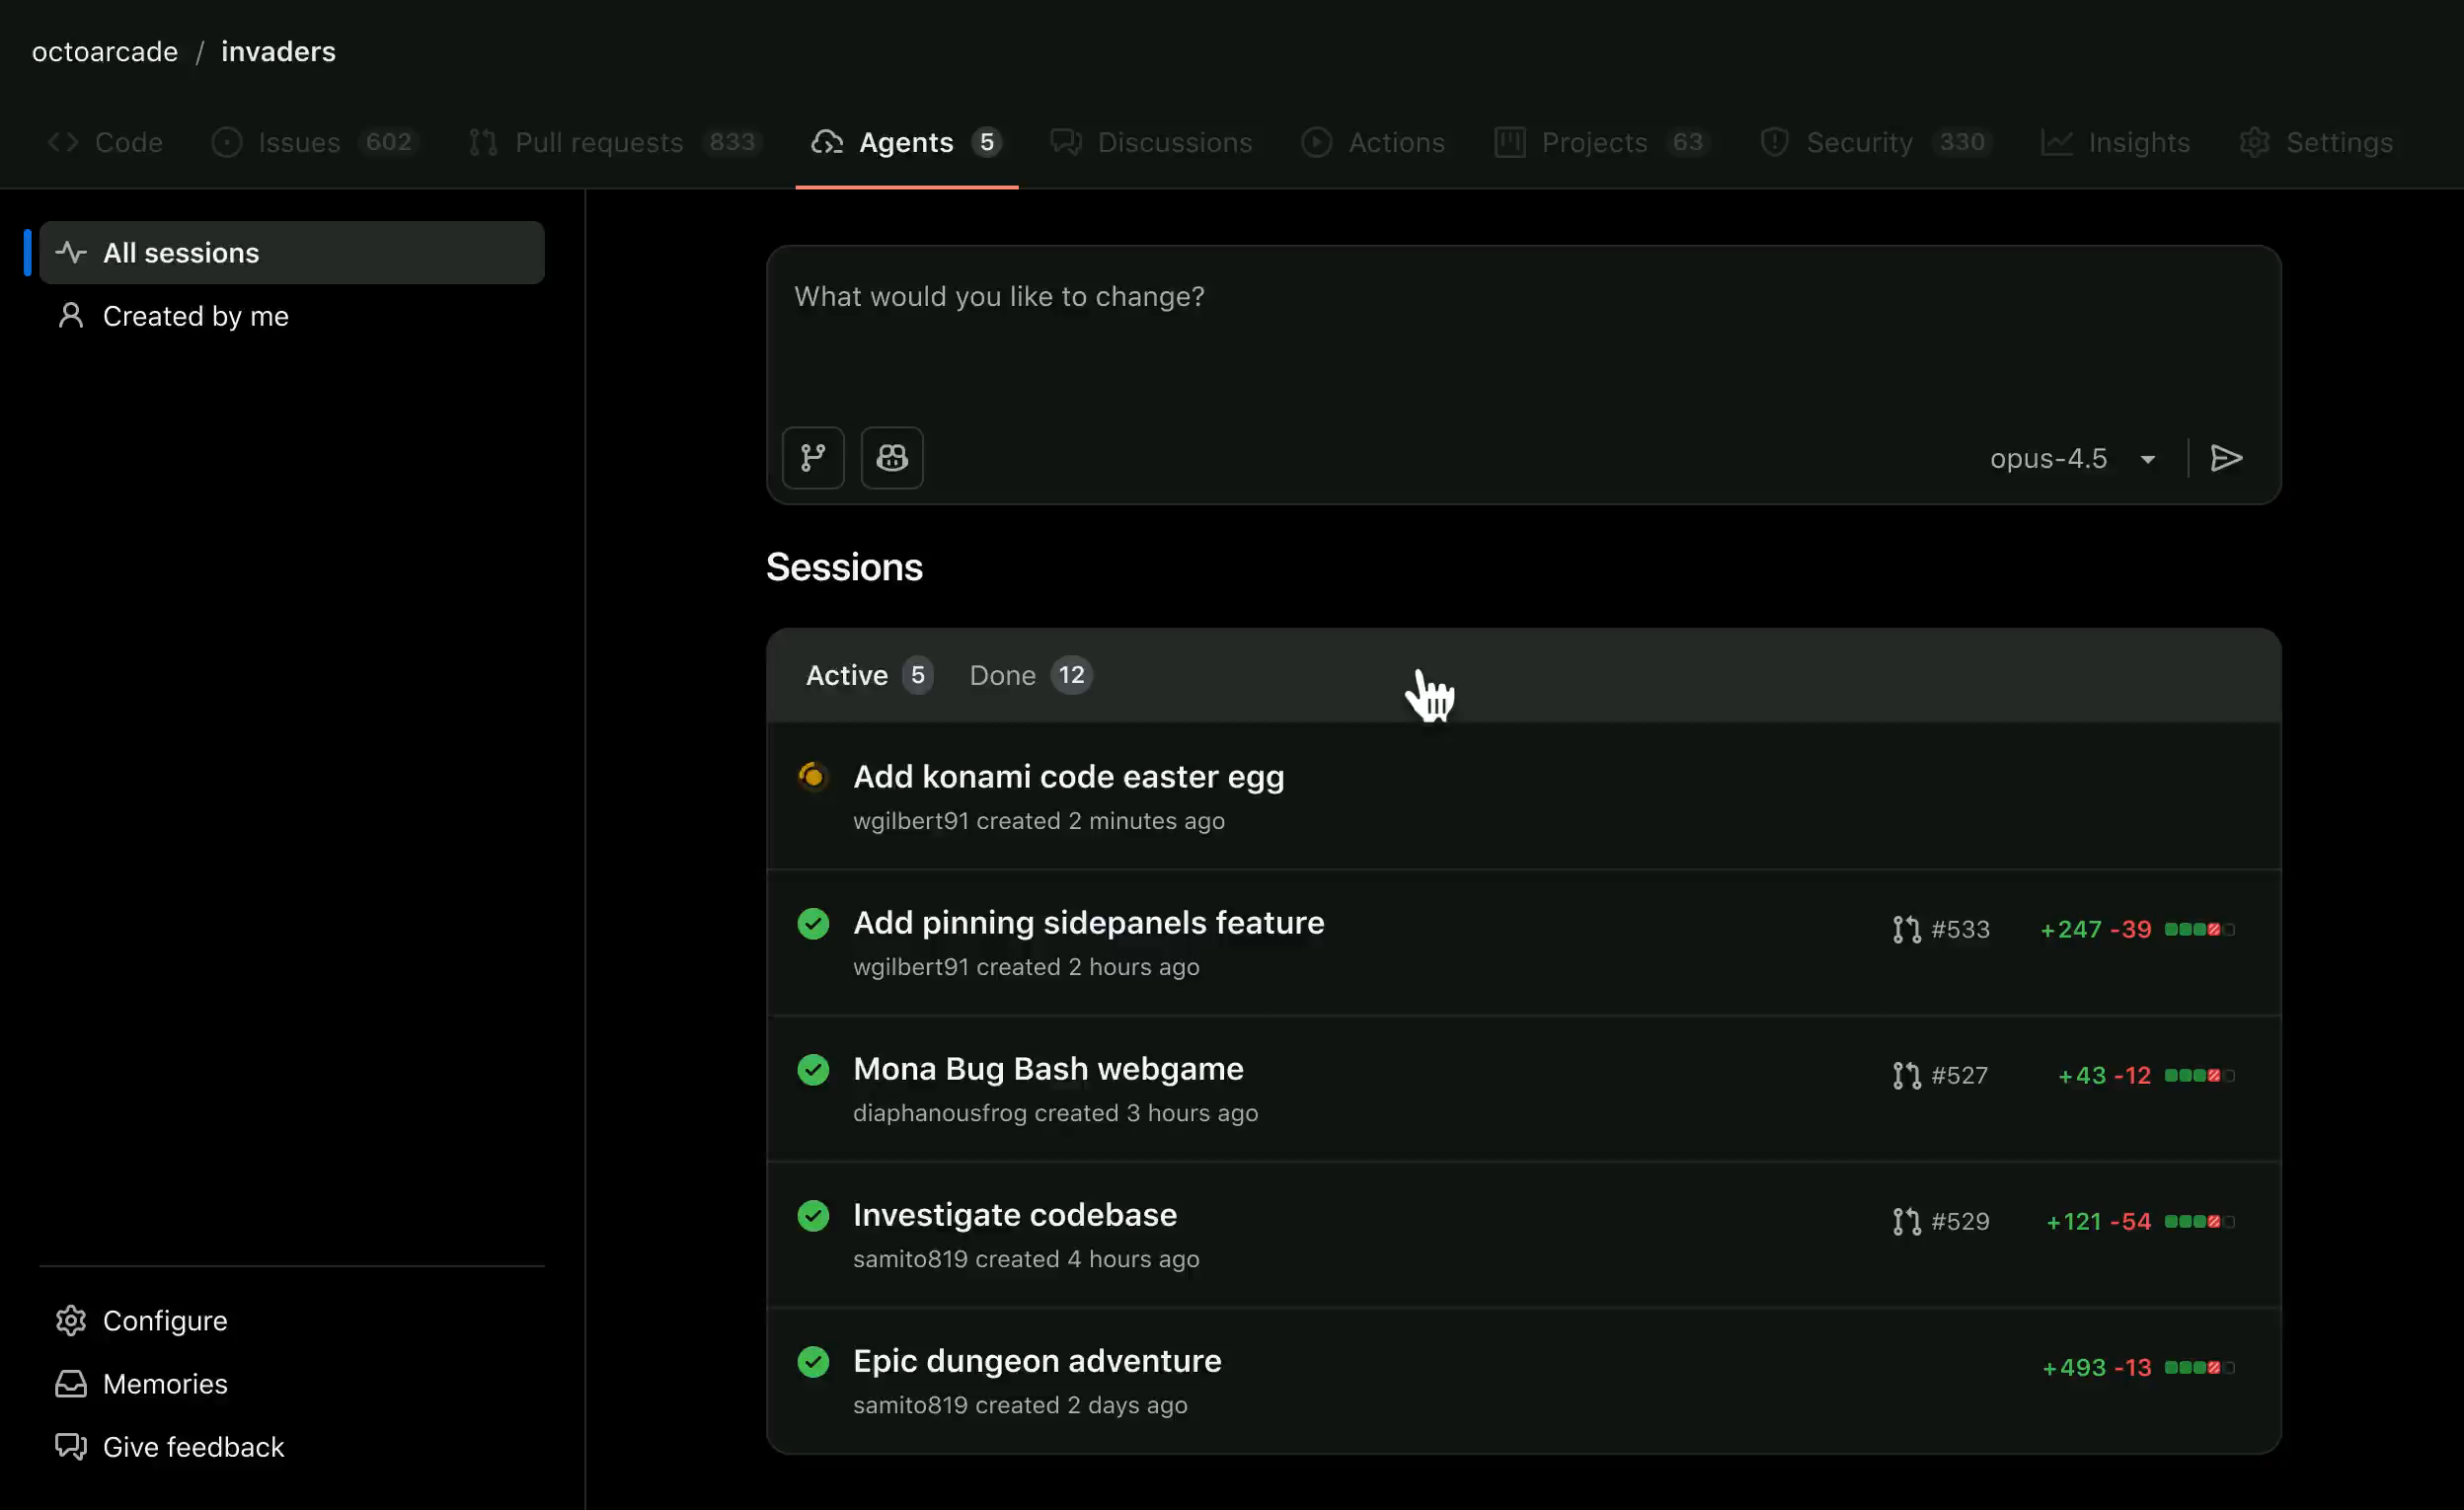The width and height of the screenshot is (2464, 1510).
Task: Open the Investigate codebase session
Action: click(x=1015, y=1214)
